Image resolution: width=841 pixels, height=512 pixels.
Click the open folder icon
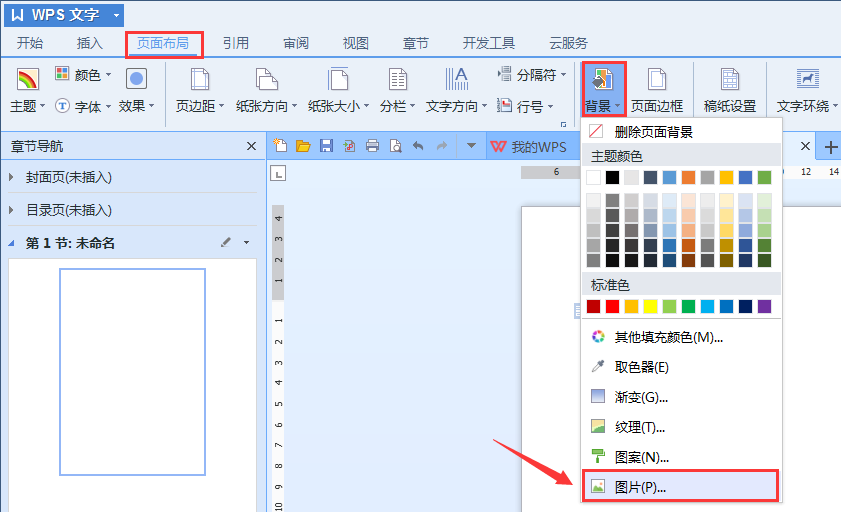pos(303,145)
